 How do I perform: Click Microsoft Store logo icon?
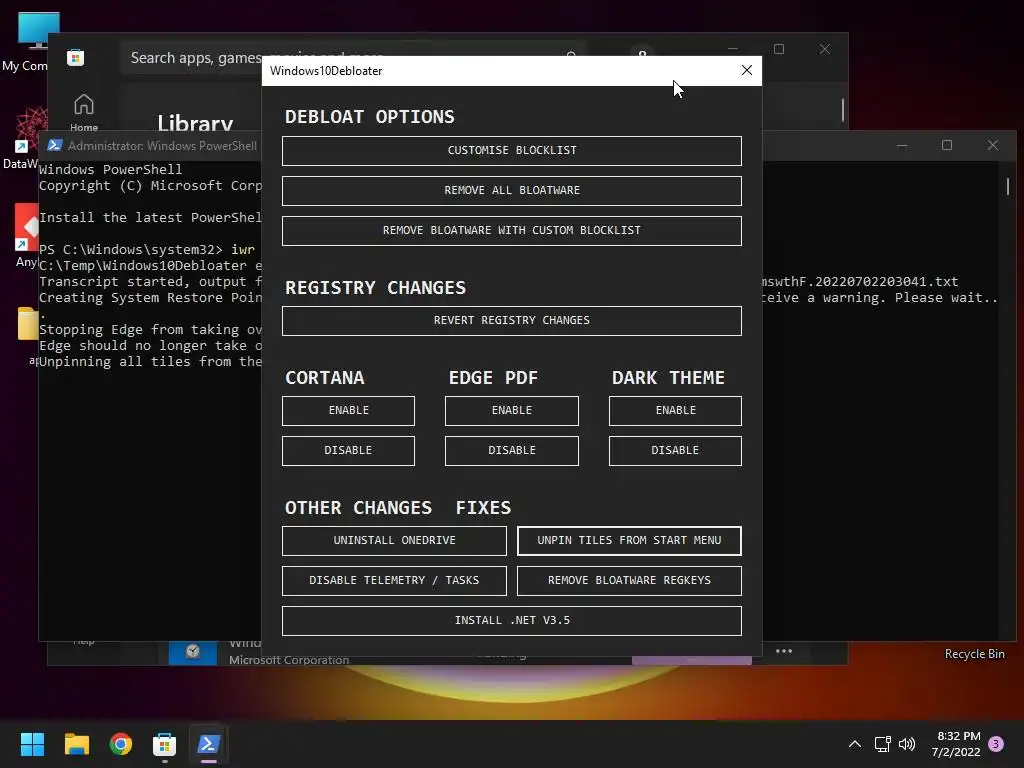[76, 57]
